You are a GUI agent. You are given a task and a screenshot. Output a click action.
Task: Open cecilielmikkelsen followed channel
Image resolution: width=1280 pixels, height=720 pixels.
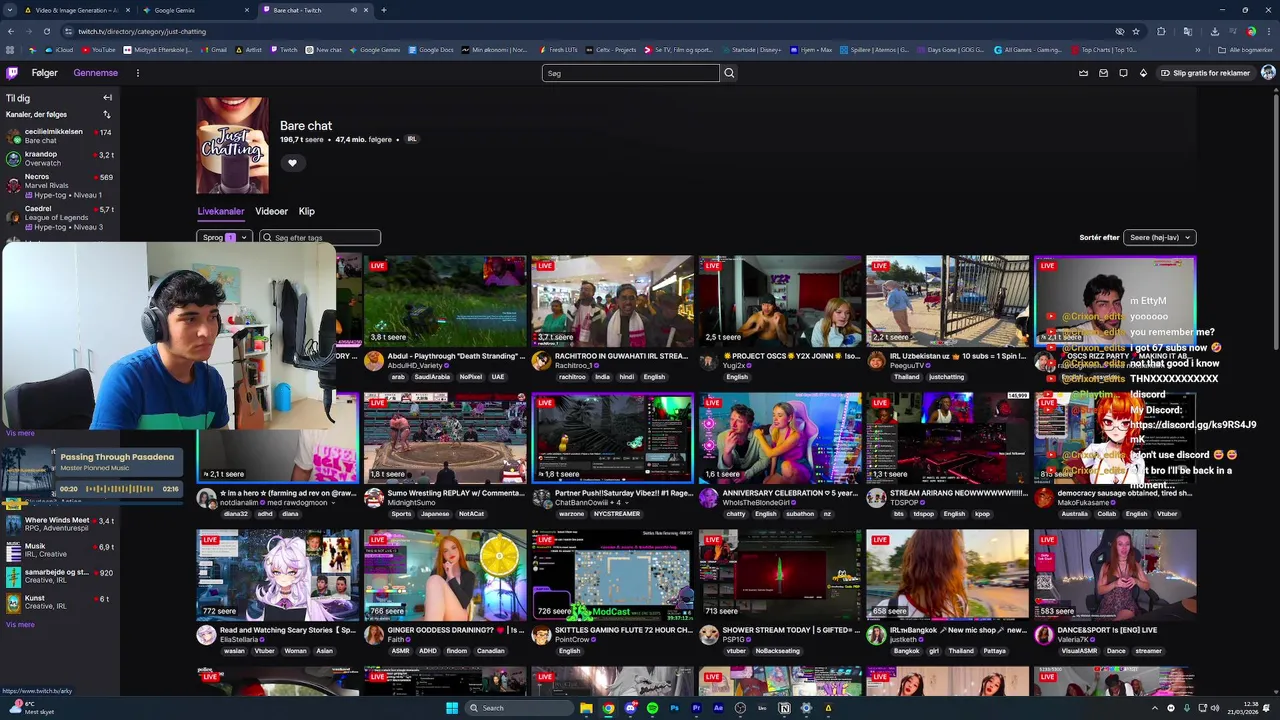point(60,136)
